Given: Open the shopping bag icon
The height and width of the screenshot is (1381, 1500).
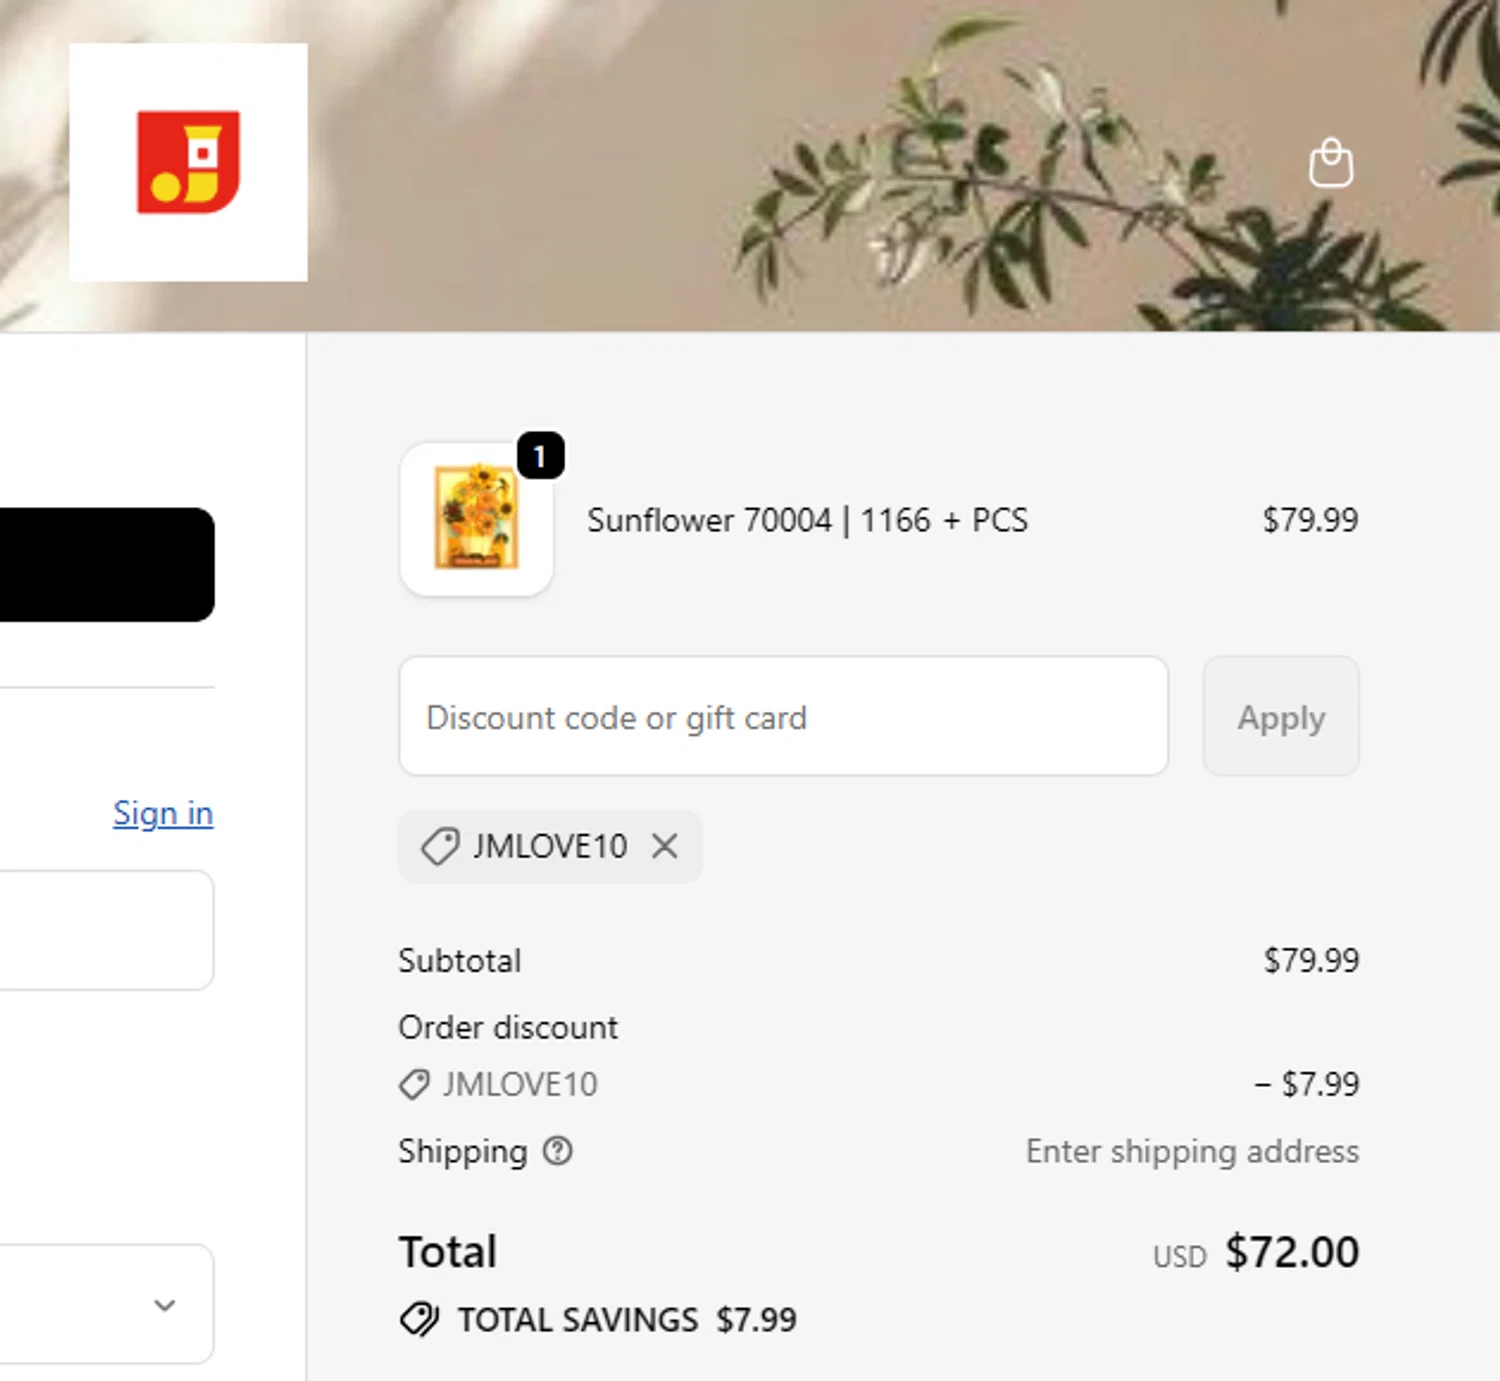Looking at the screenshot, I should click(x=1331, y=163).
